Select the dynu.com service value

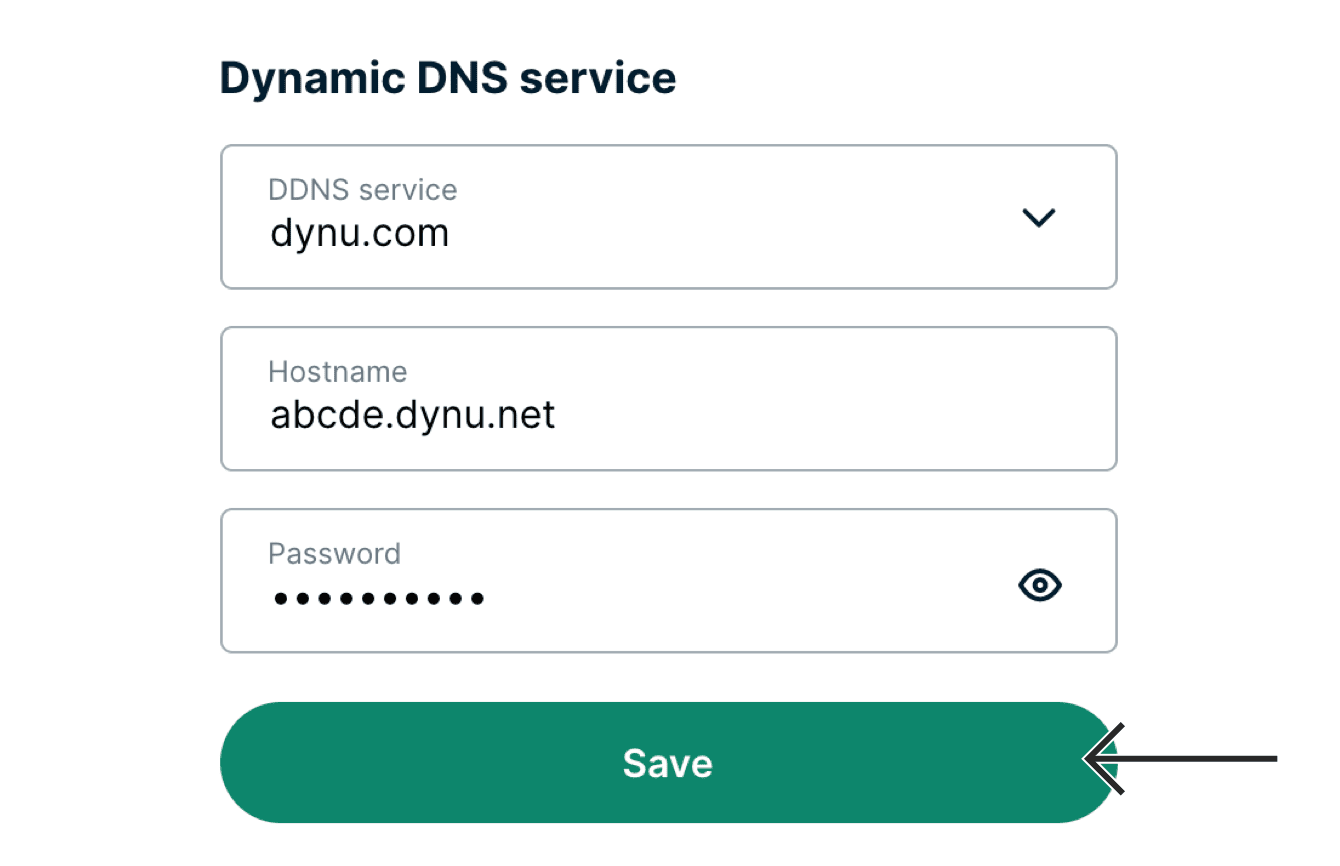[x=359, y=234]
